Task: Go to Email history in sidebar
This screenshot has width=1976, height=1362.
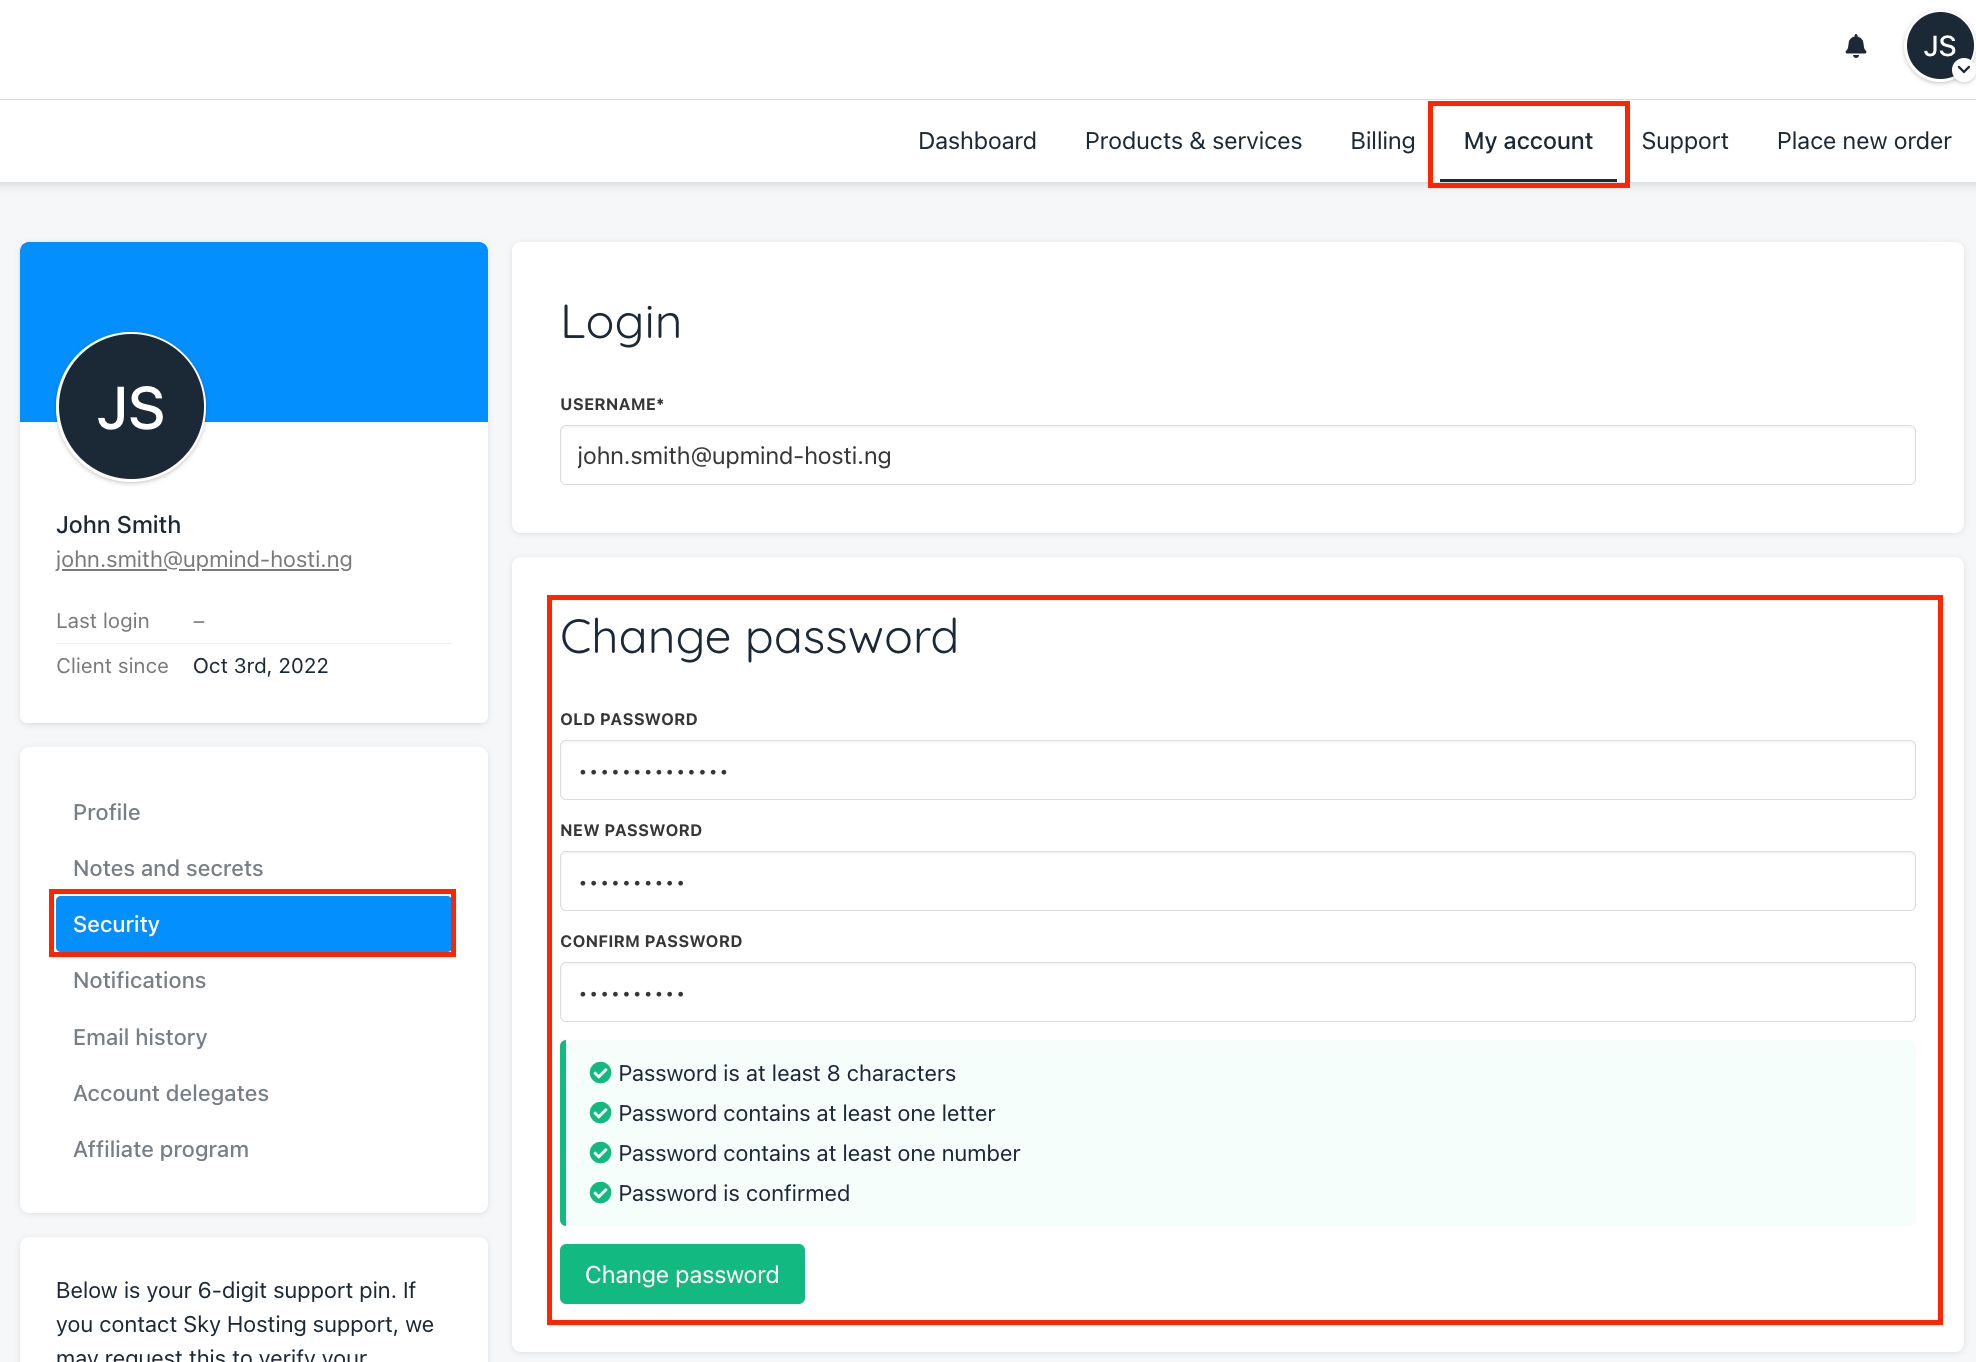Action: 140,1037
